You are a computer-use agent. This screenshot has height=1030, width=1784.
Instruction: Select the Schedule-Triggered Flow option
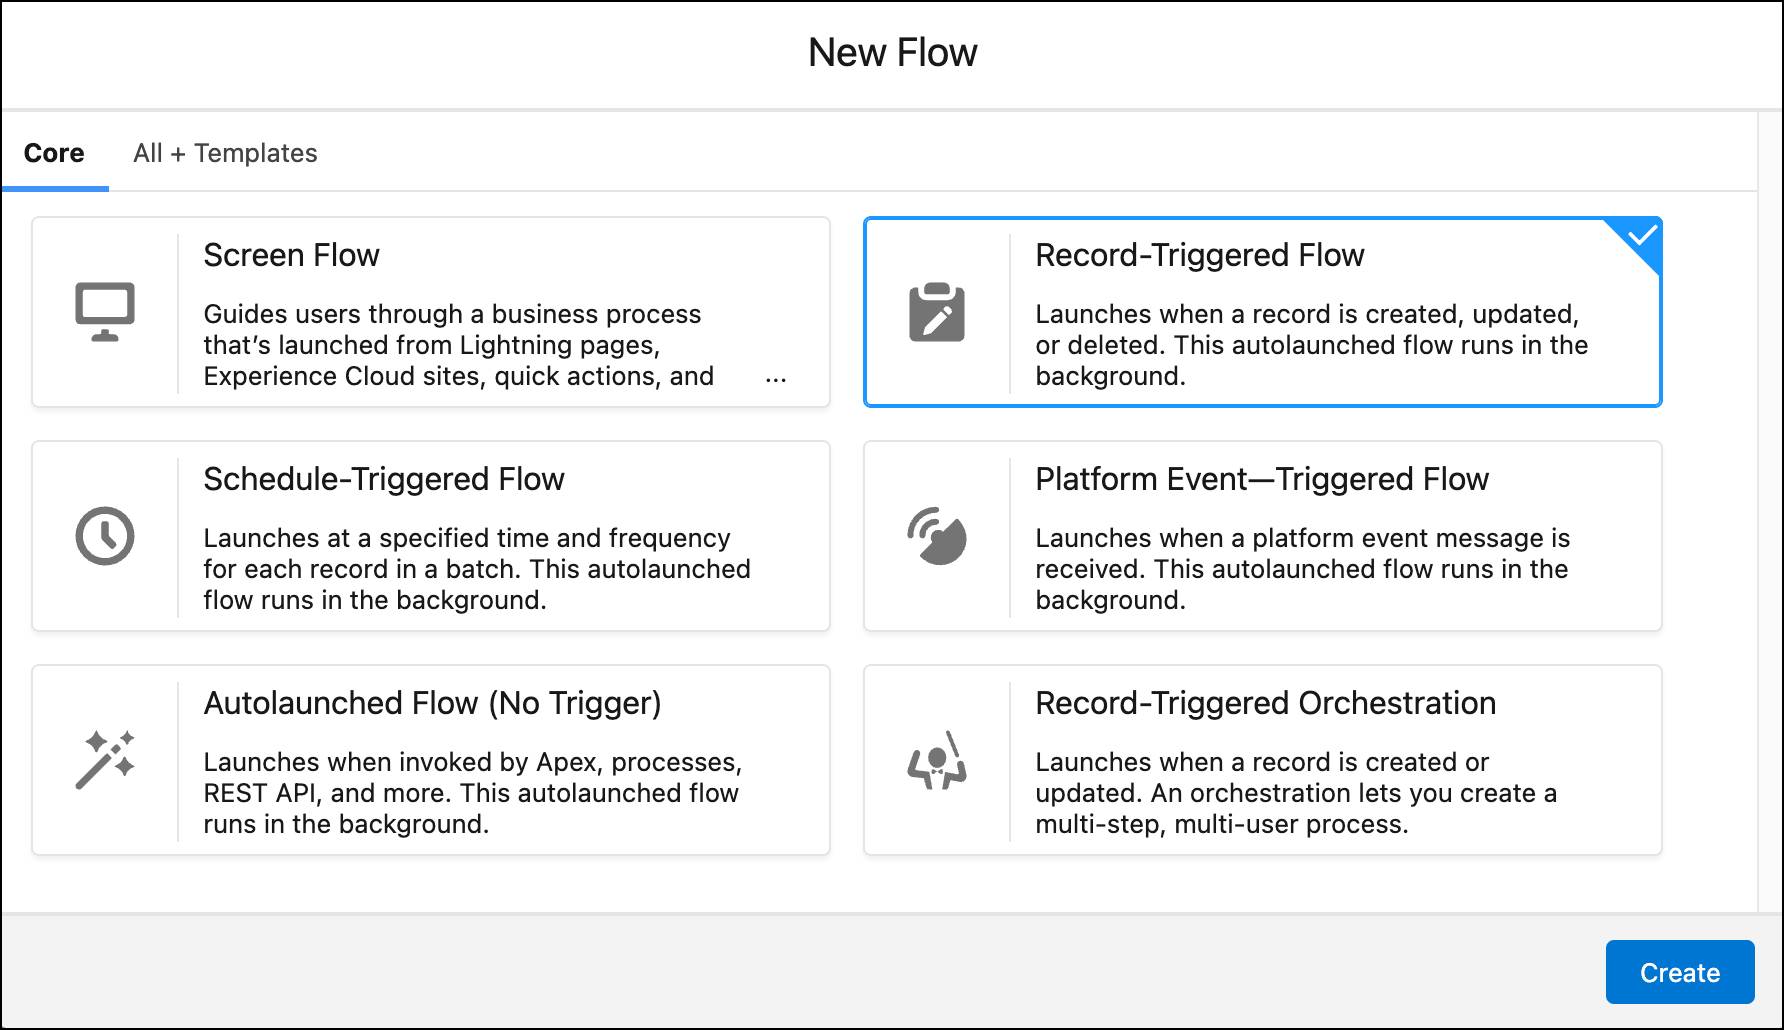pyautogui.click(x=430, y=536)
